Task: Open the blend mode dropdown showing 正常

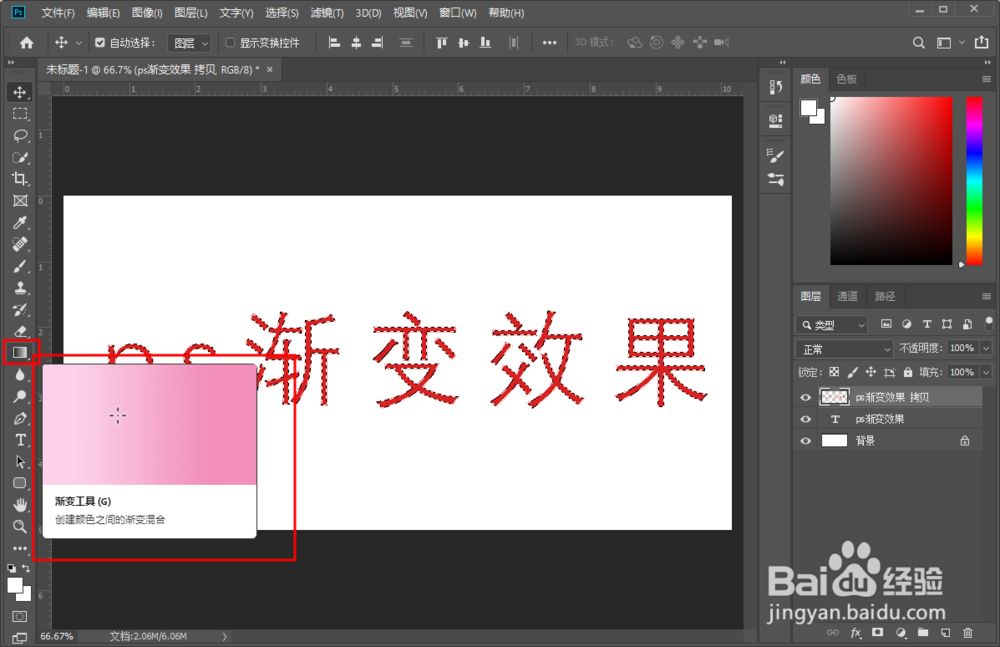Action: pyautogui.click(x=843, y=347)
